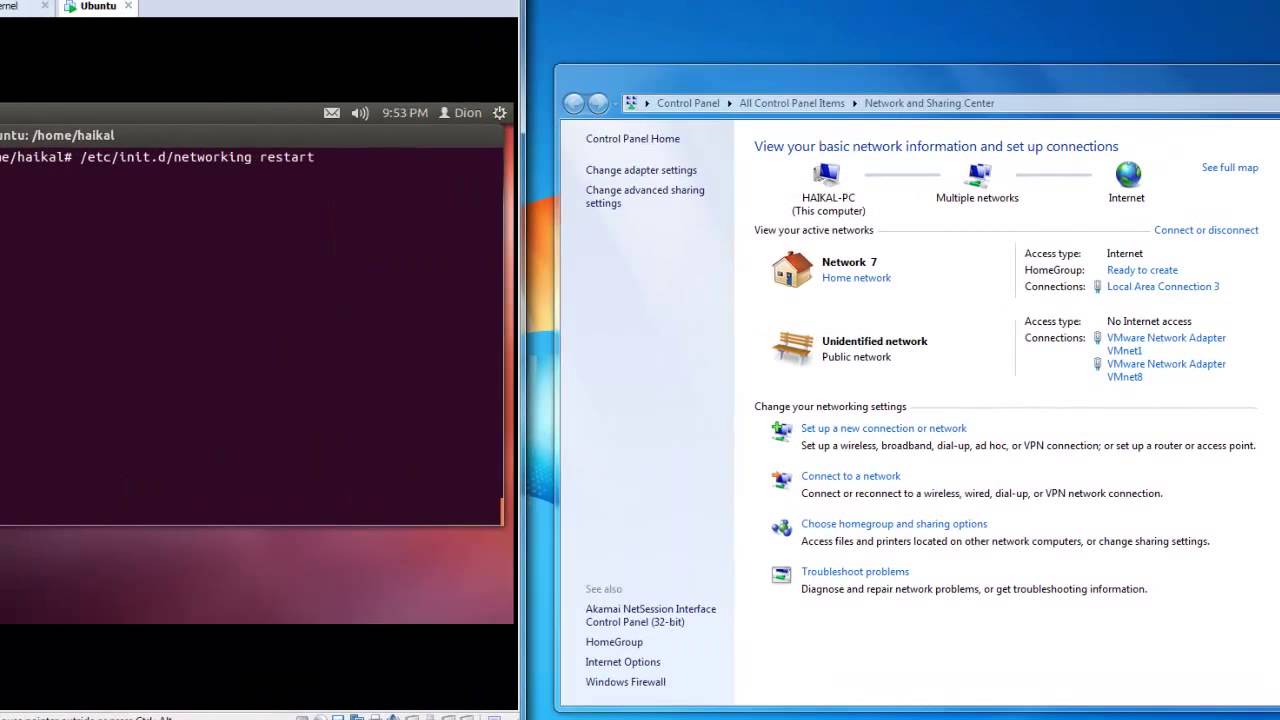
Task: Expand the arrow before Control Panel breadcrumb
Action: tap(648, 103)
